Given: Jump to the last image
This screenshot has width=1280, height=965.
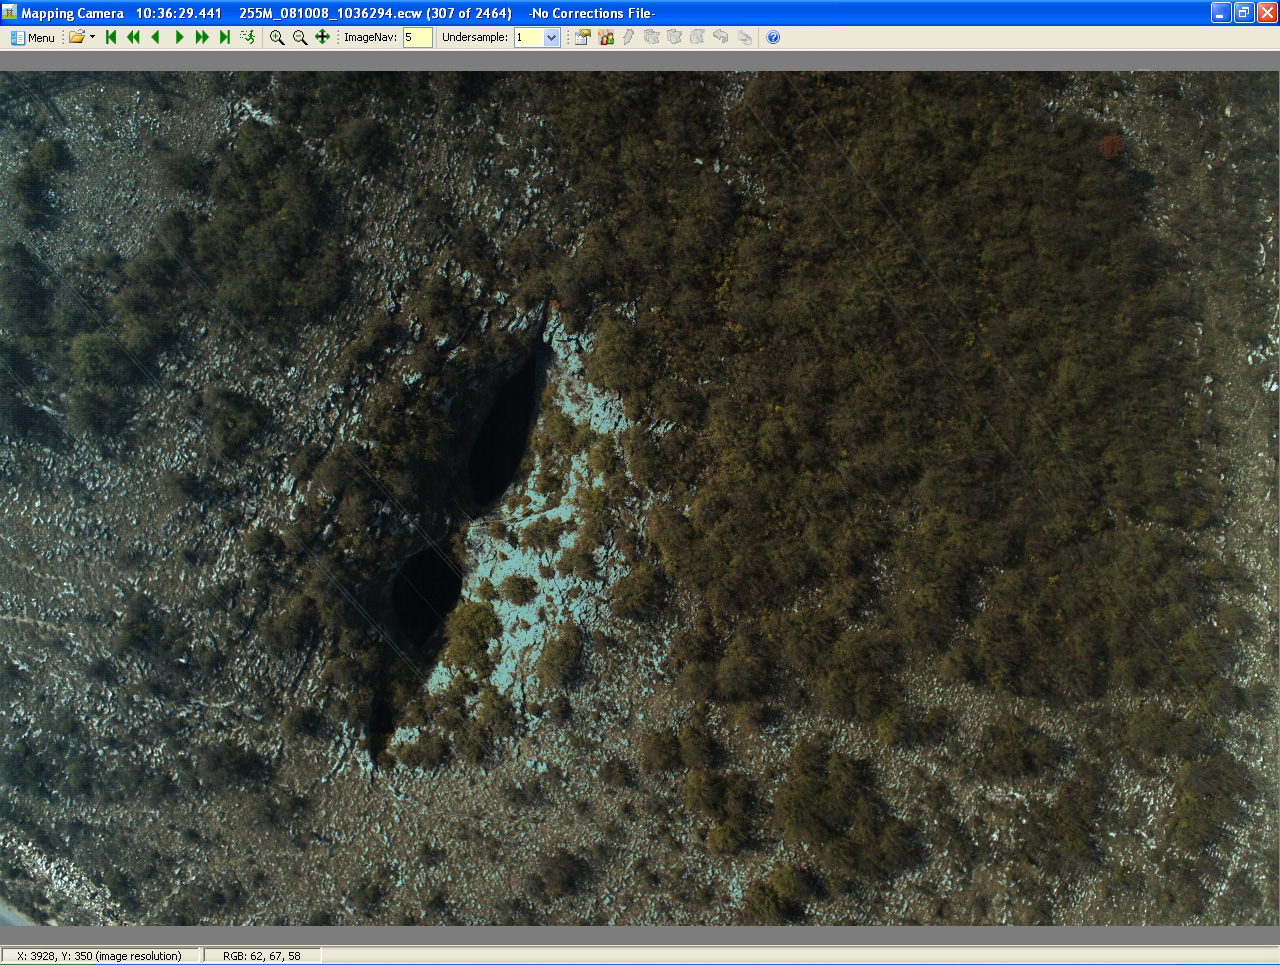Looking at the screenshot, I should [x=225, y=37].
